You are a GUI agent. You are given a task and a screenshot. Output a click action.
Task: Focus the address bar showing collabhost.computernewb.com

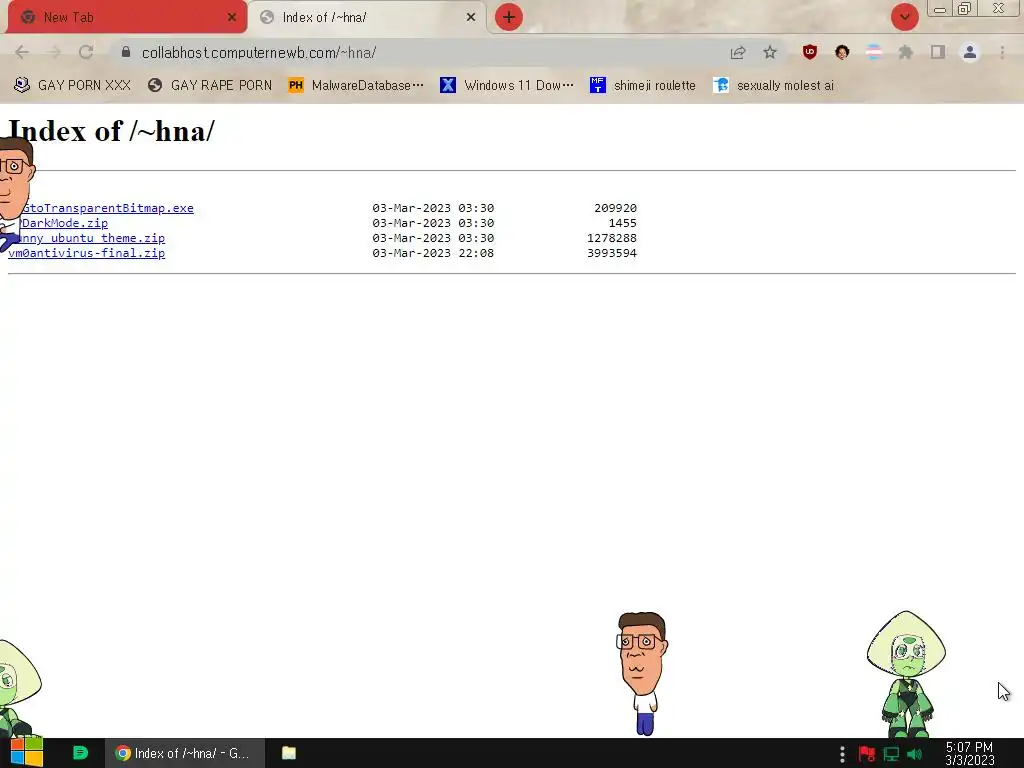tap(418, 52)
